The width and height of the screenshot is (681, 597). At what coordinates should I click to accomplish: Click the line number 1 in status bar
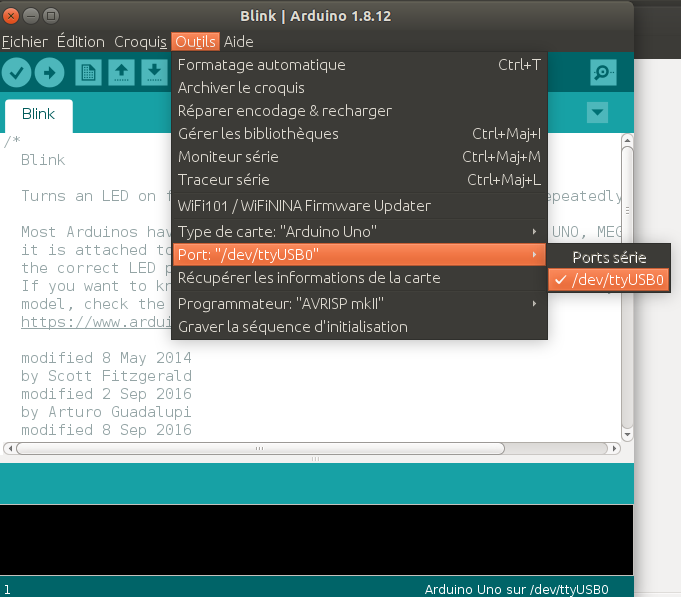[x=7, y=589]
